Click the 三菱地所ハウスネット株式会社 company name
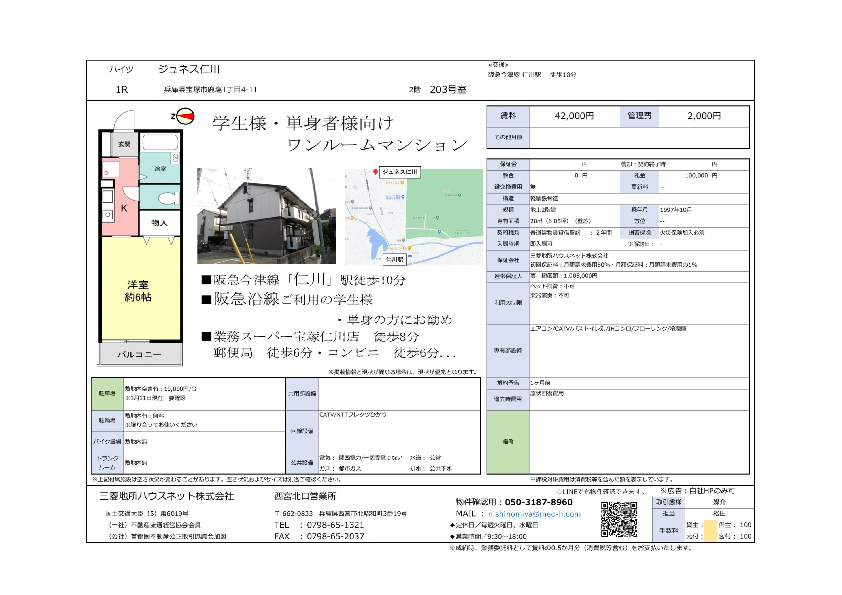The height and width of the screenshot is (595, 842). [165, 496]
